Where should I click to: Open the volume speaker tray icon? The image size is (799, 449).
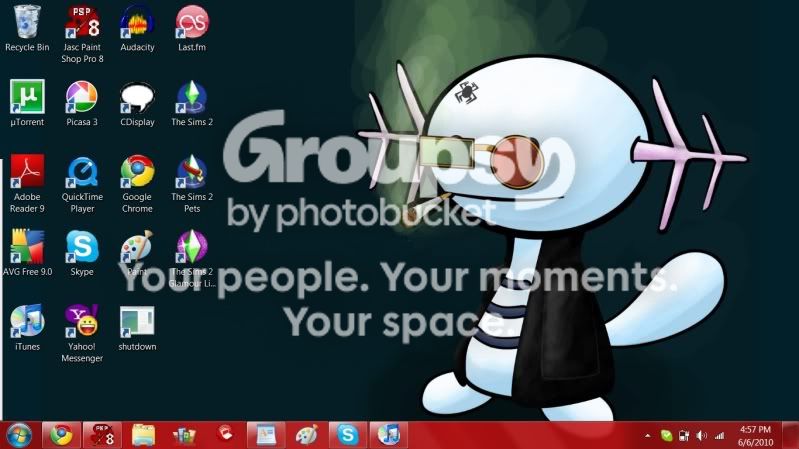coord(702,435)
